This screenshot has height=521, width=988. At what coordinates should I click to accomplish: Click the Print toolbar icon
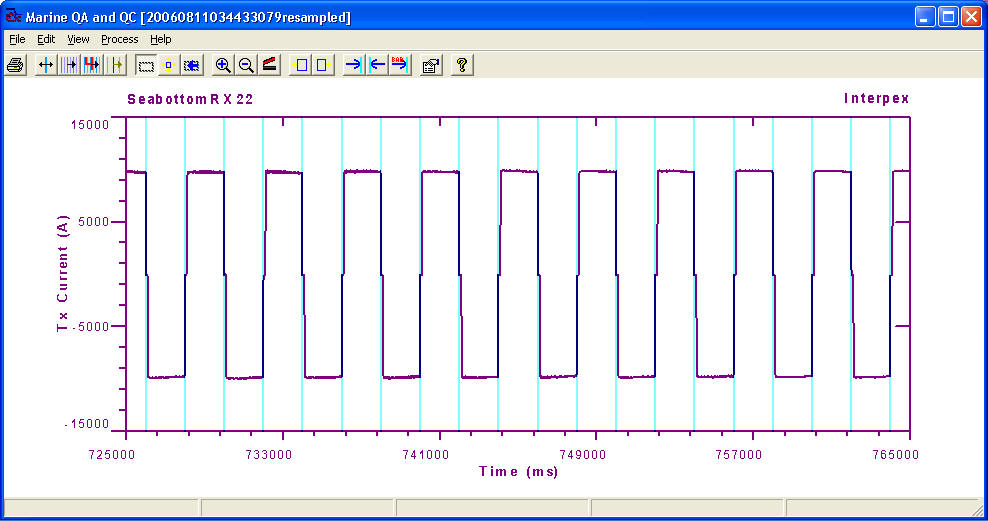click(16, 65)
